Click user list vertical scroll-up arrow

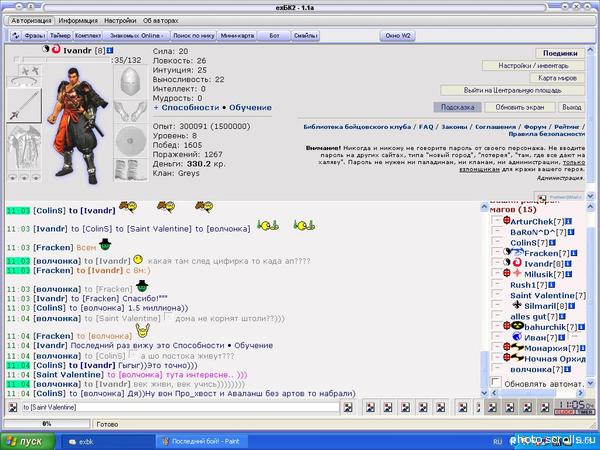pos(590,207)
